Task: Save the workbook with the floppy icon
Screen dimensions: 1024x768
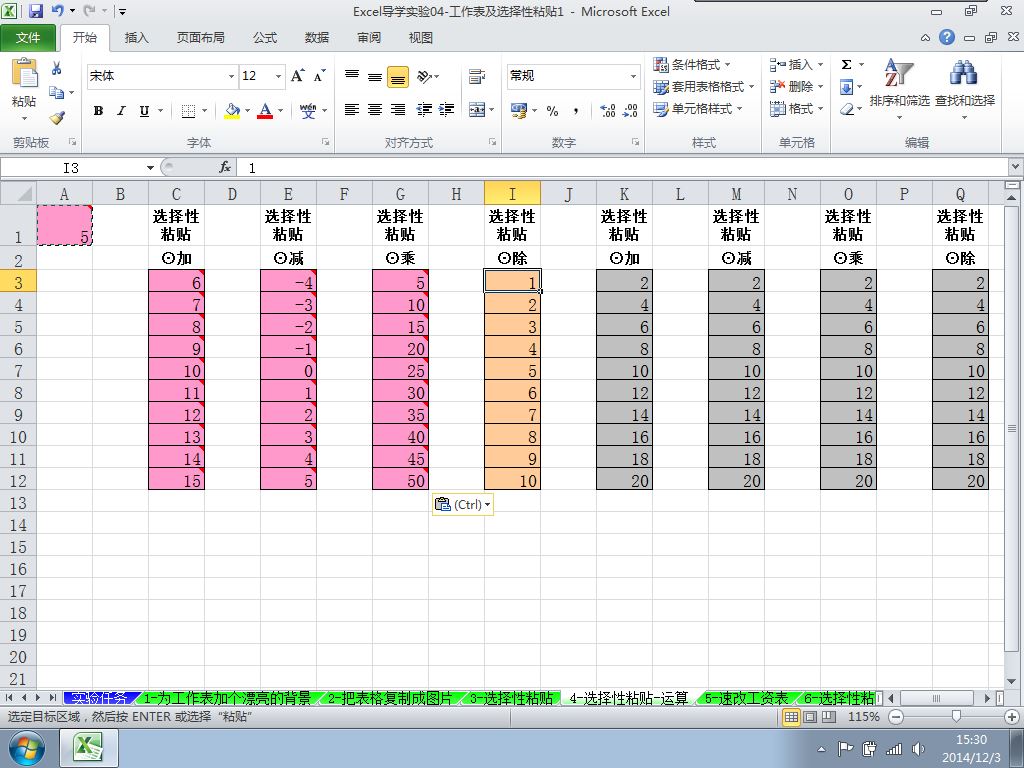Action: (35, 11)
